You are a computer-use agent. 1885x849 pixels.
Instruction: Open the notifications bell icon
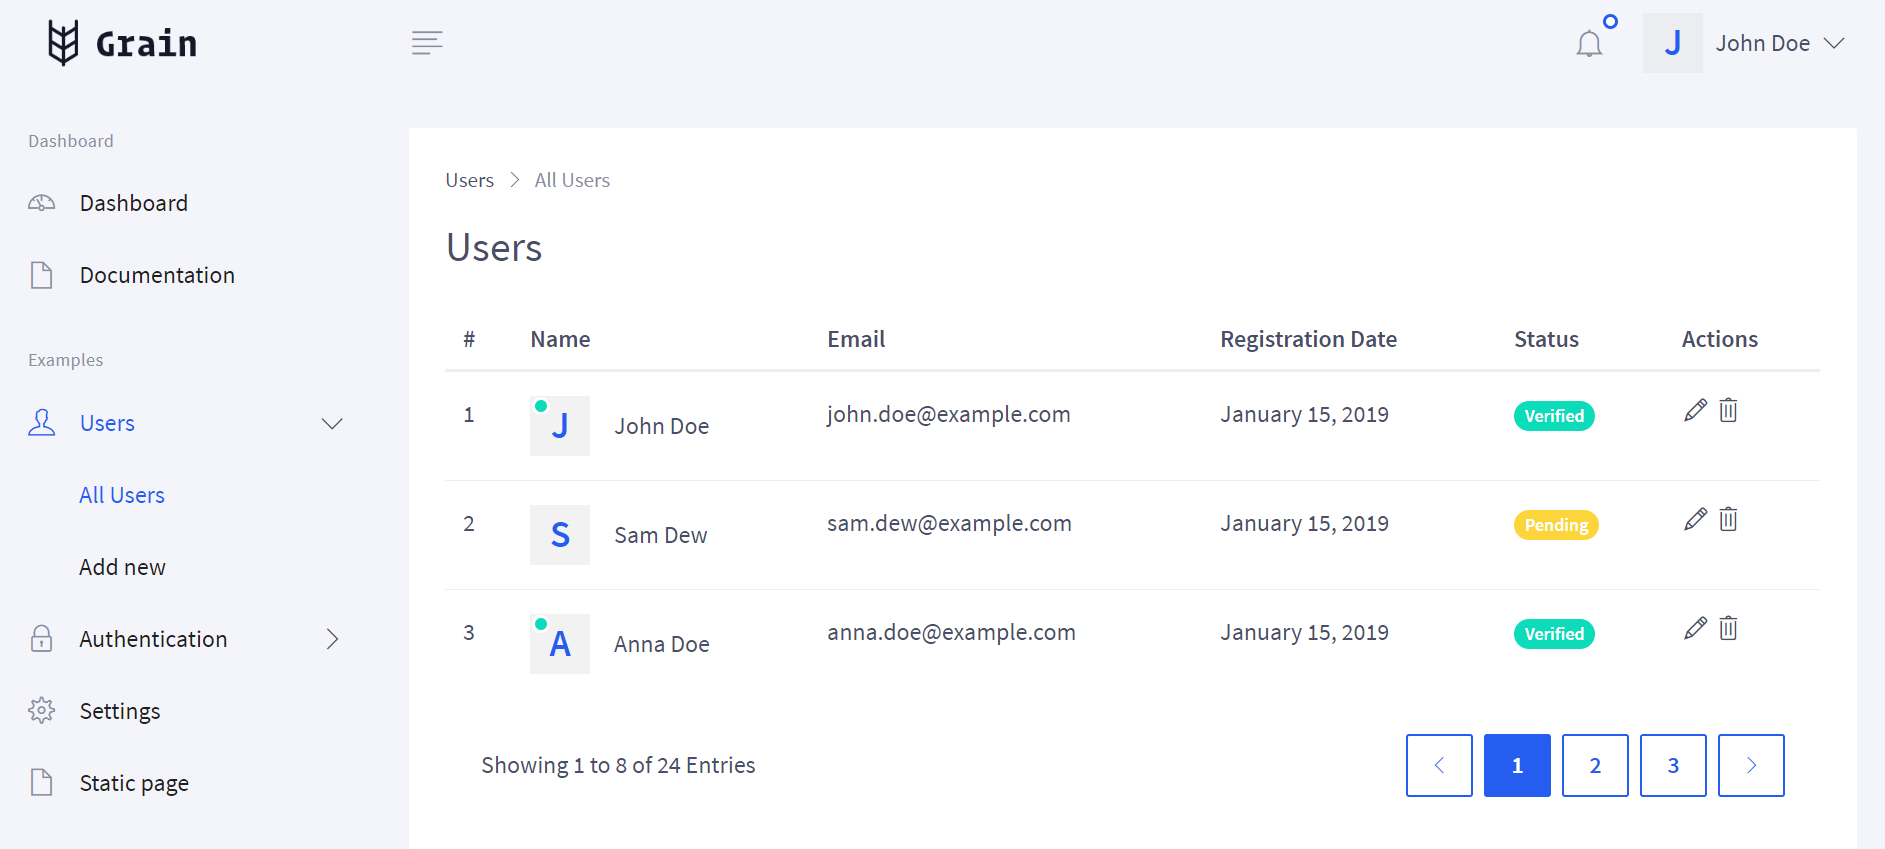coord(1589,44)
